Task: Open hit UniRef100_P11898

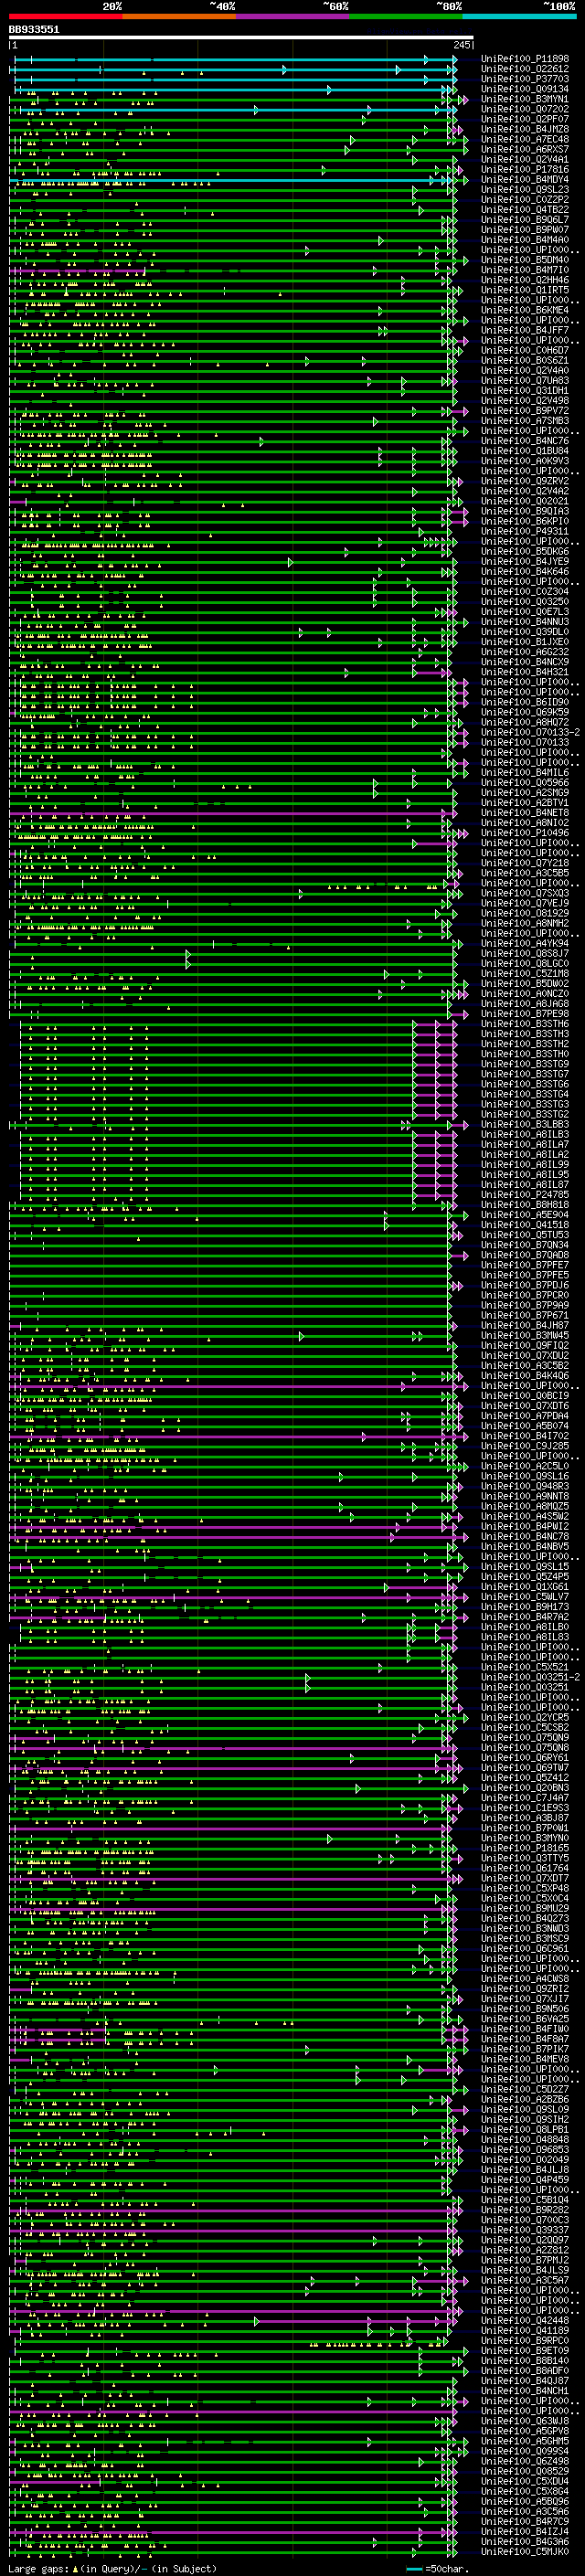Action: pos(525,59)
